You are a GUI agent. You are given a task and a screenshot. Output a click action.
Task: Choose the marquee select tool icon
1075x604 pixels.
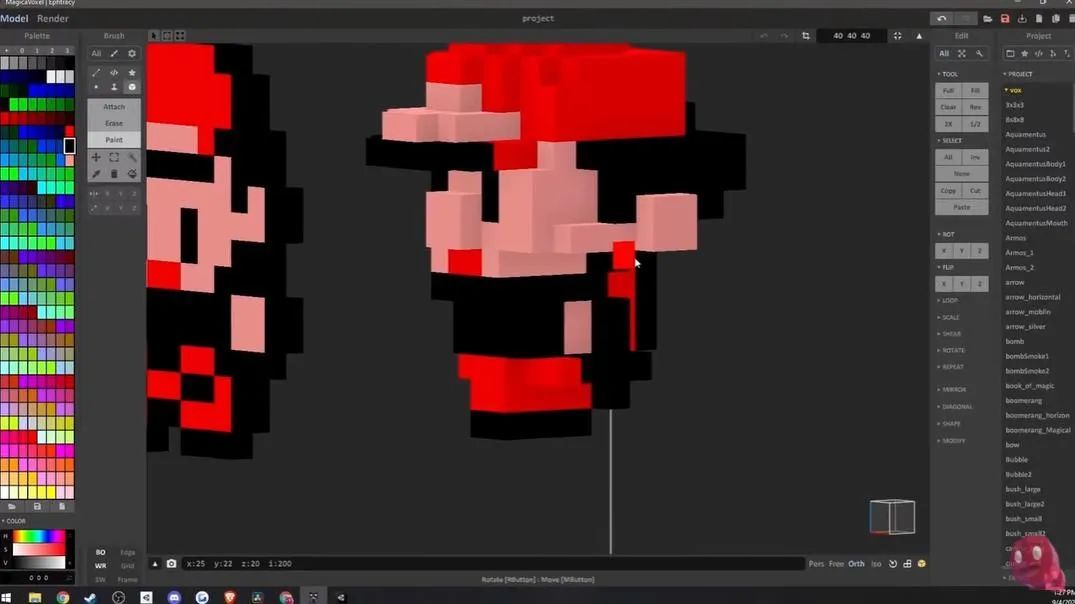114,158
